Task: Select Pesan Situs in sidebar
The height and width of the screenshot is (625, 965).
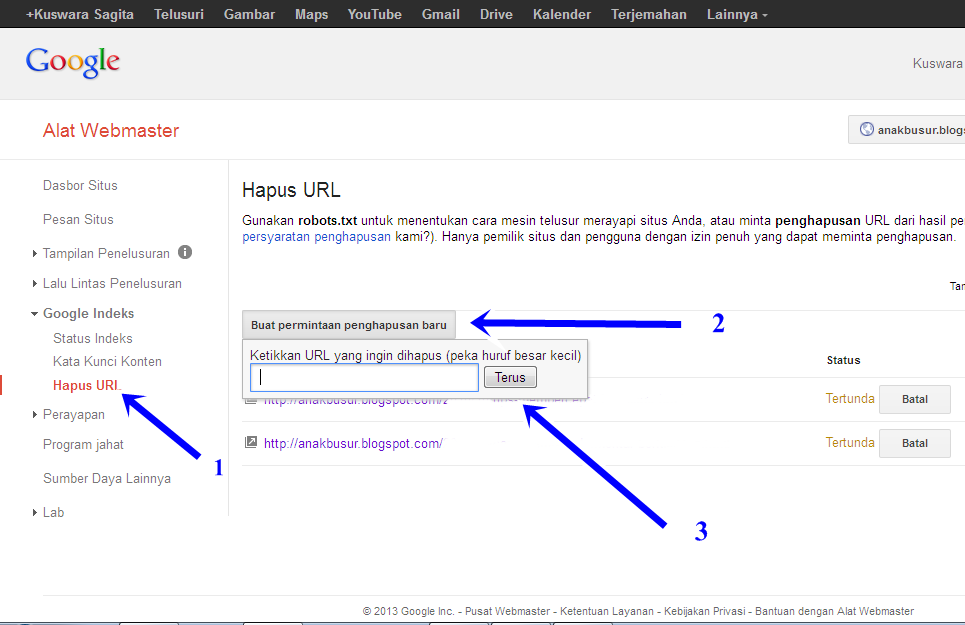Action: pos(78,219)
